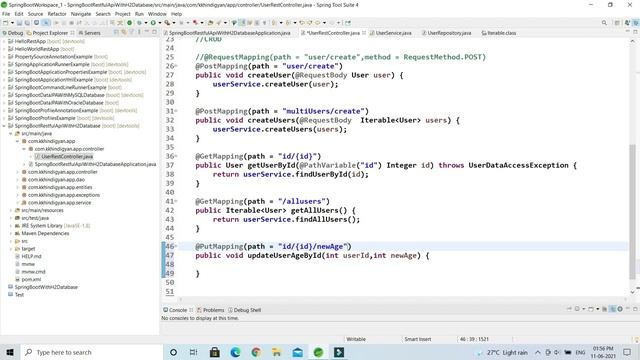This screenshot has width=640, height=360.
Task: Show hidden system tray icons chevron
Action: coord(538,352)
